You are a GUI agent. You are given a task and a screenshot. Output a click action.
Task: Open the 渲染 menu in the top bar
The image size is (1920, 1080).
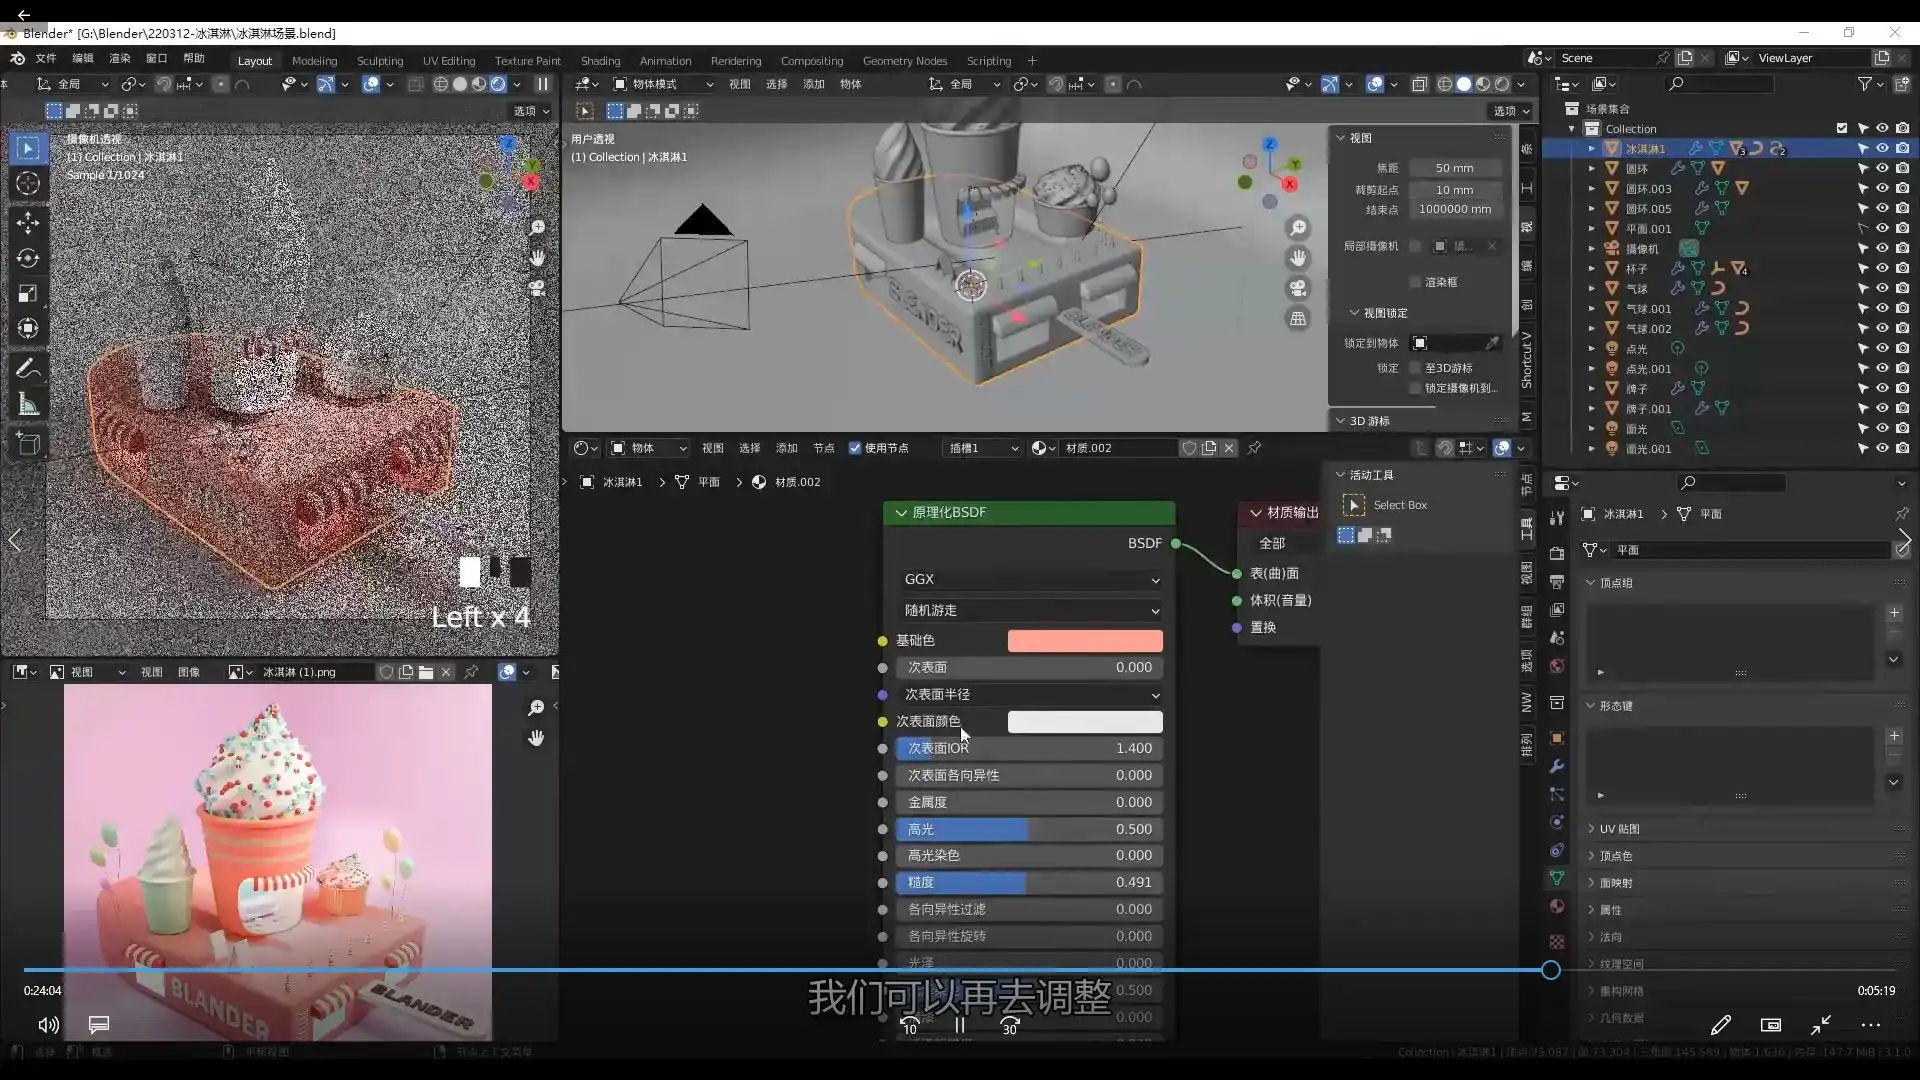tap(119, 59)
